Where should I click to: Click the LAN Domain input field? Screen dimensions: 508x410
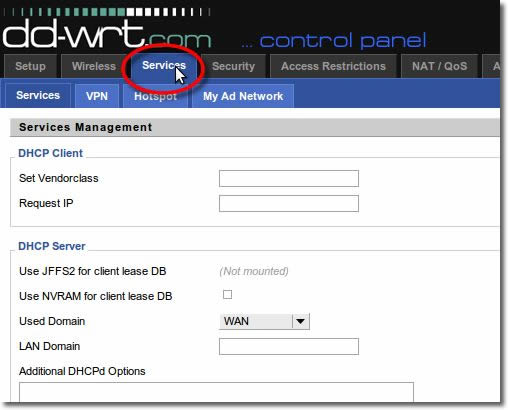289,346
